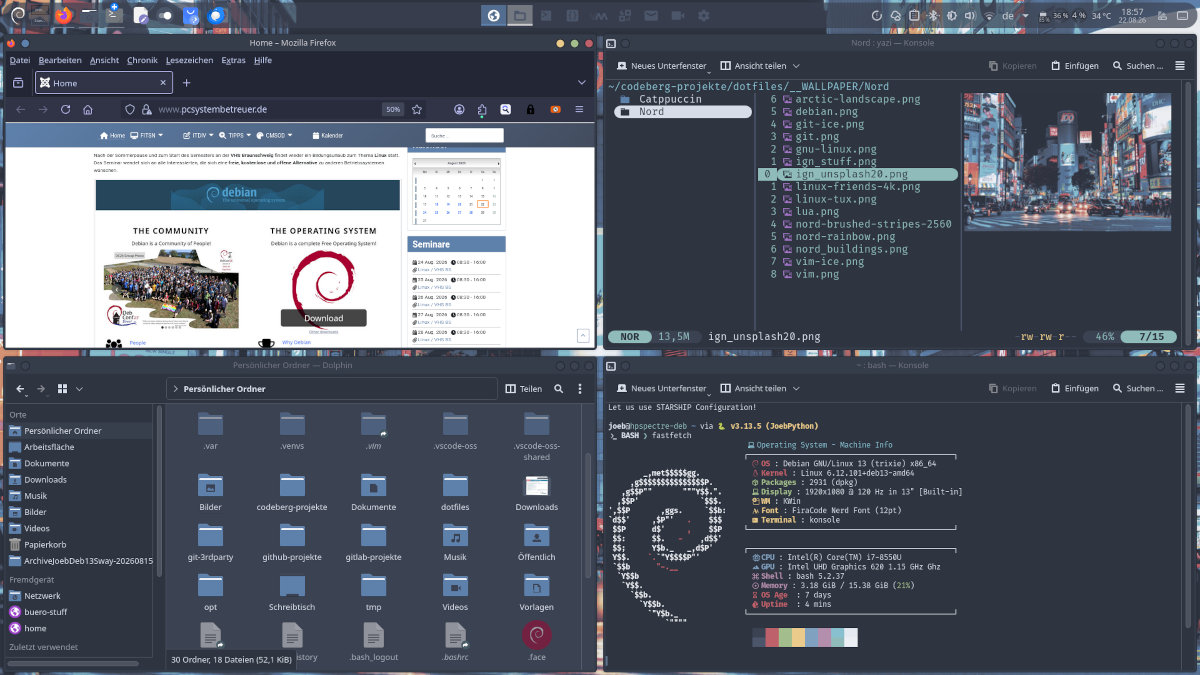Open the Debian application launcher in top panel

18,15
